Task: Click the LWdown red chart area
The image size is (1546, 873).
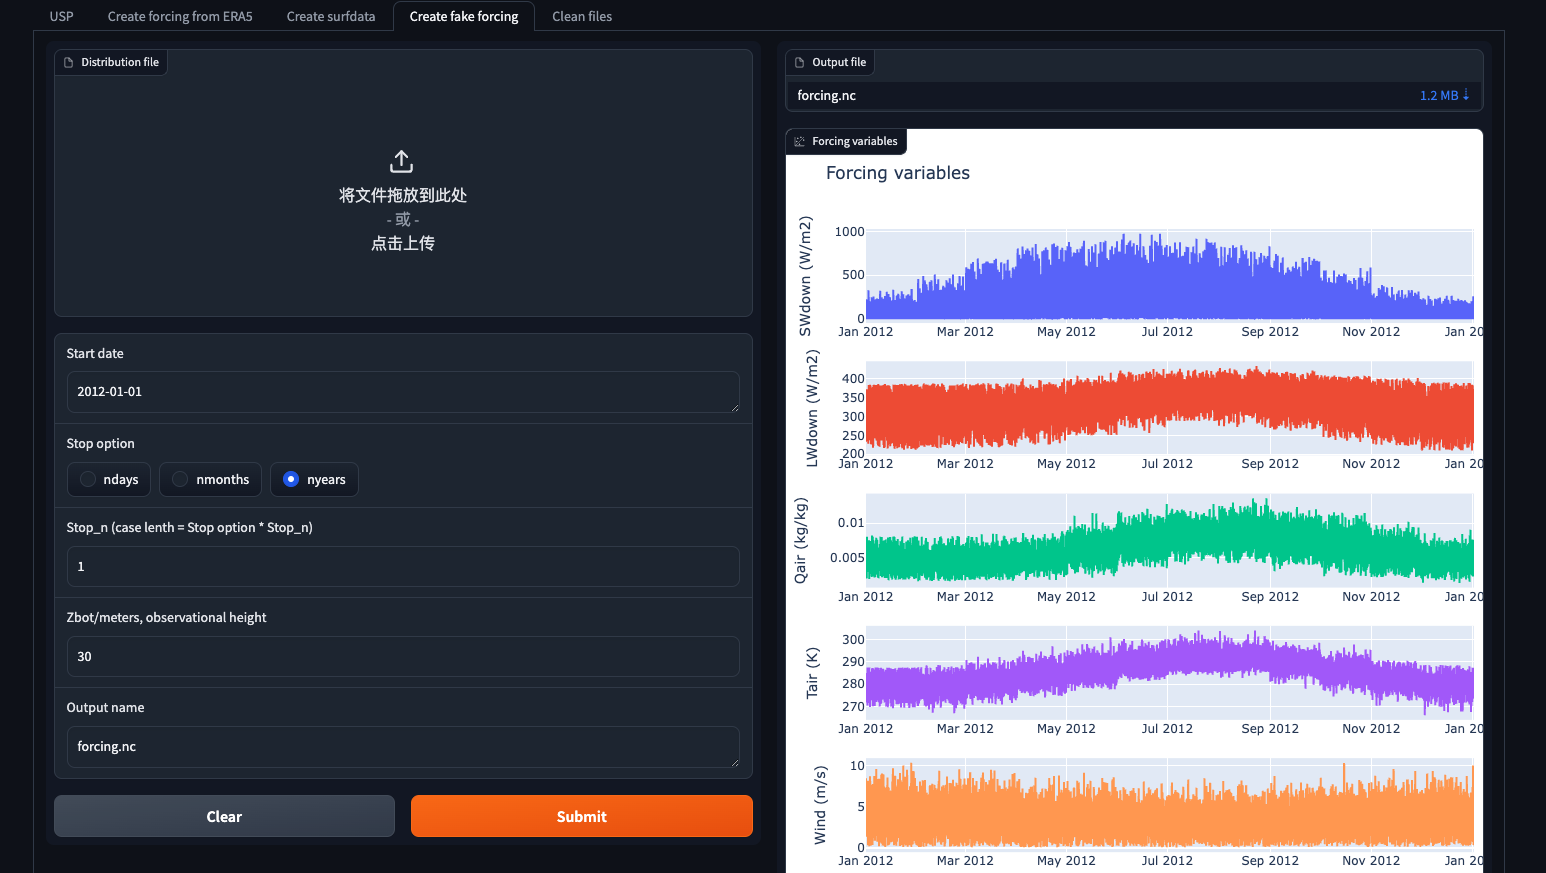Action: point(1170,409)
